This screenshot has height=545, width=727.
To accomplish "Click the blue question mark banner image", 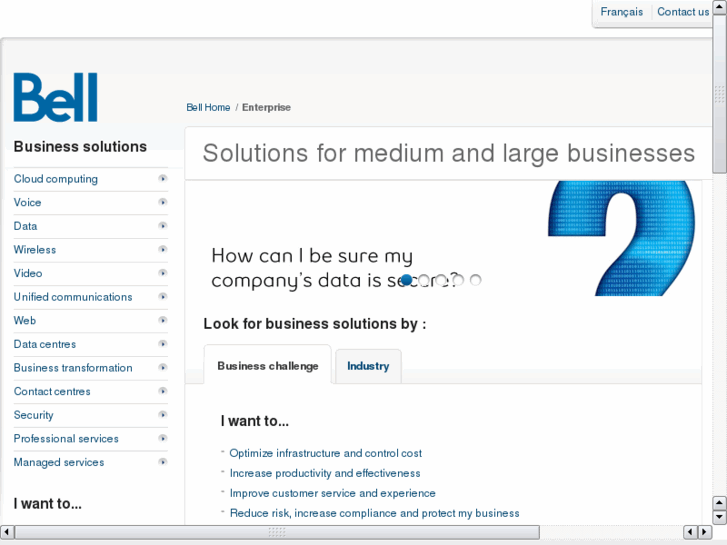I will [621, 238].
